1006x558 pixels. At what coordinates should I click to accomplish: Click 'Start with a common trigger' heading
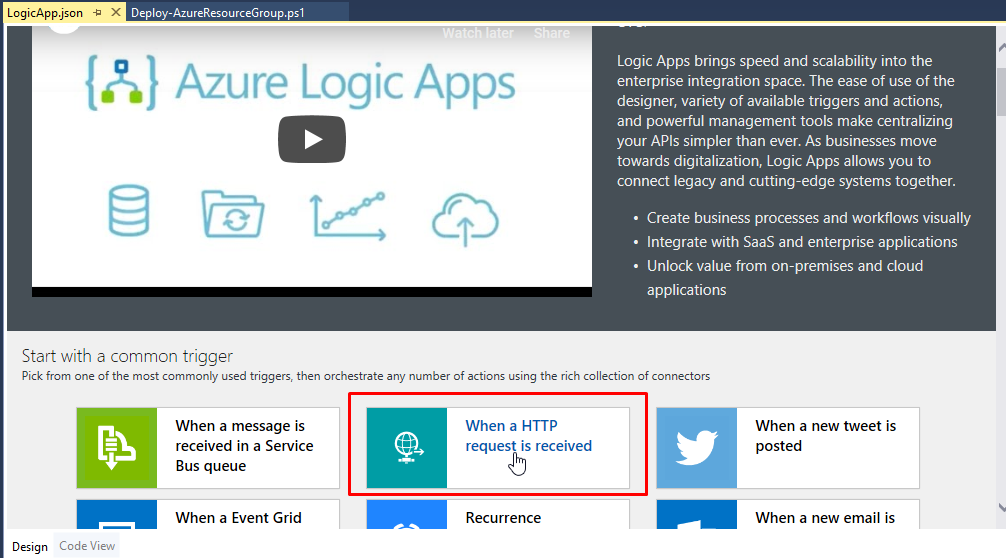click(127, 356)
